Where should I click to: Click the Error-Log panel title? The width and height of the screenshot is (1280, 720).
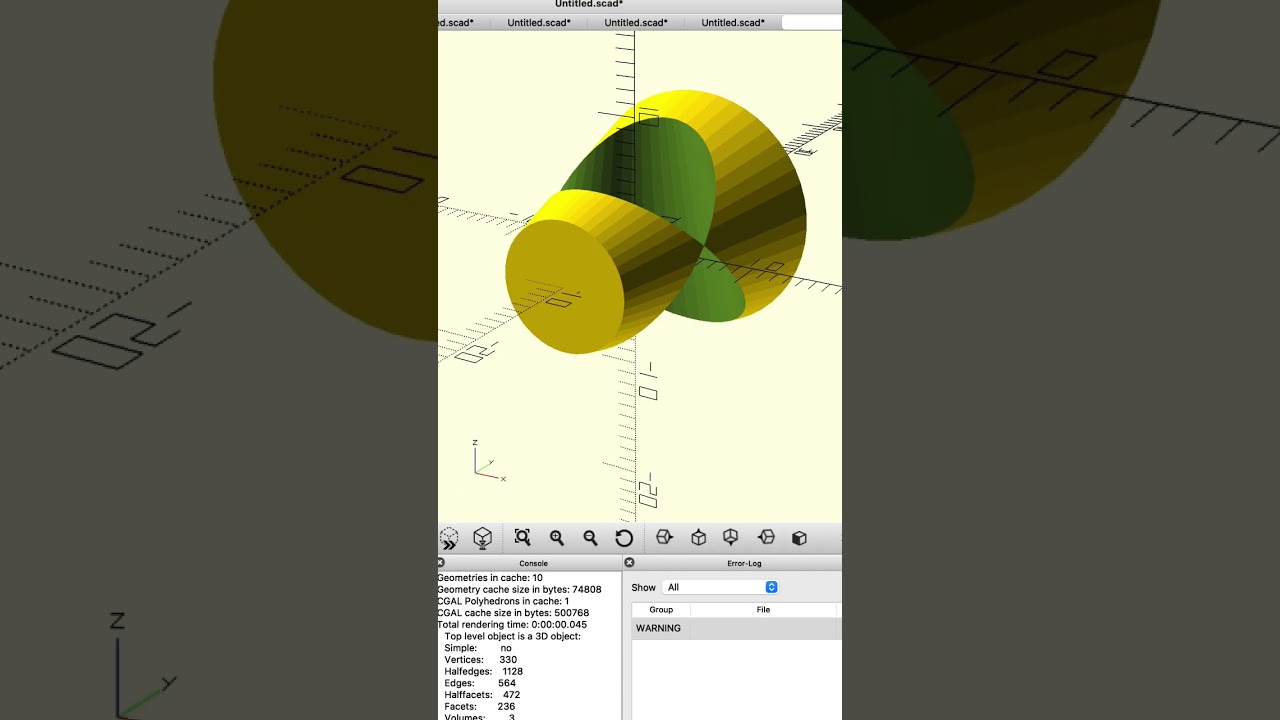click(x=744, y=563)
